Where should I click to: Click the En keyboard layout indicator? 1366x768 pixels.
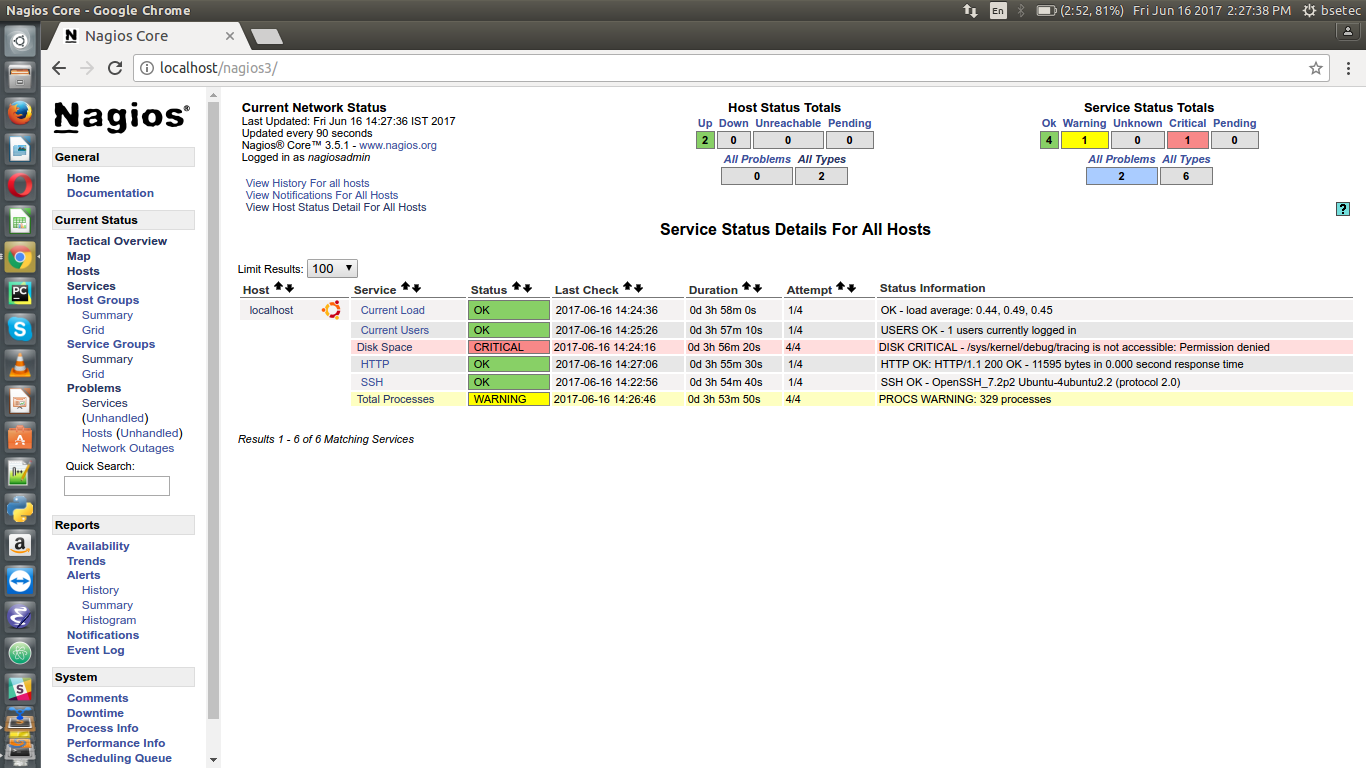tap(998, 10)
